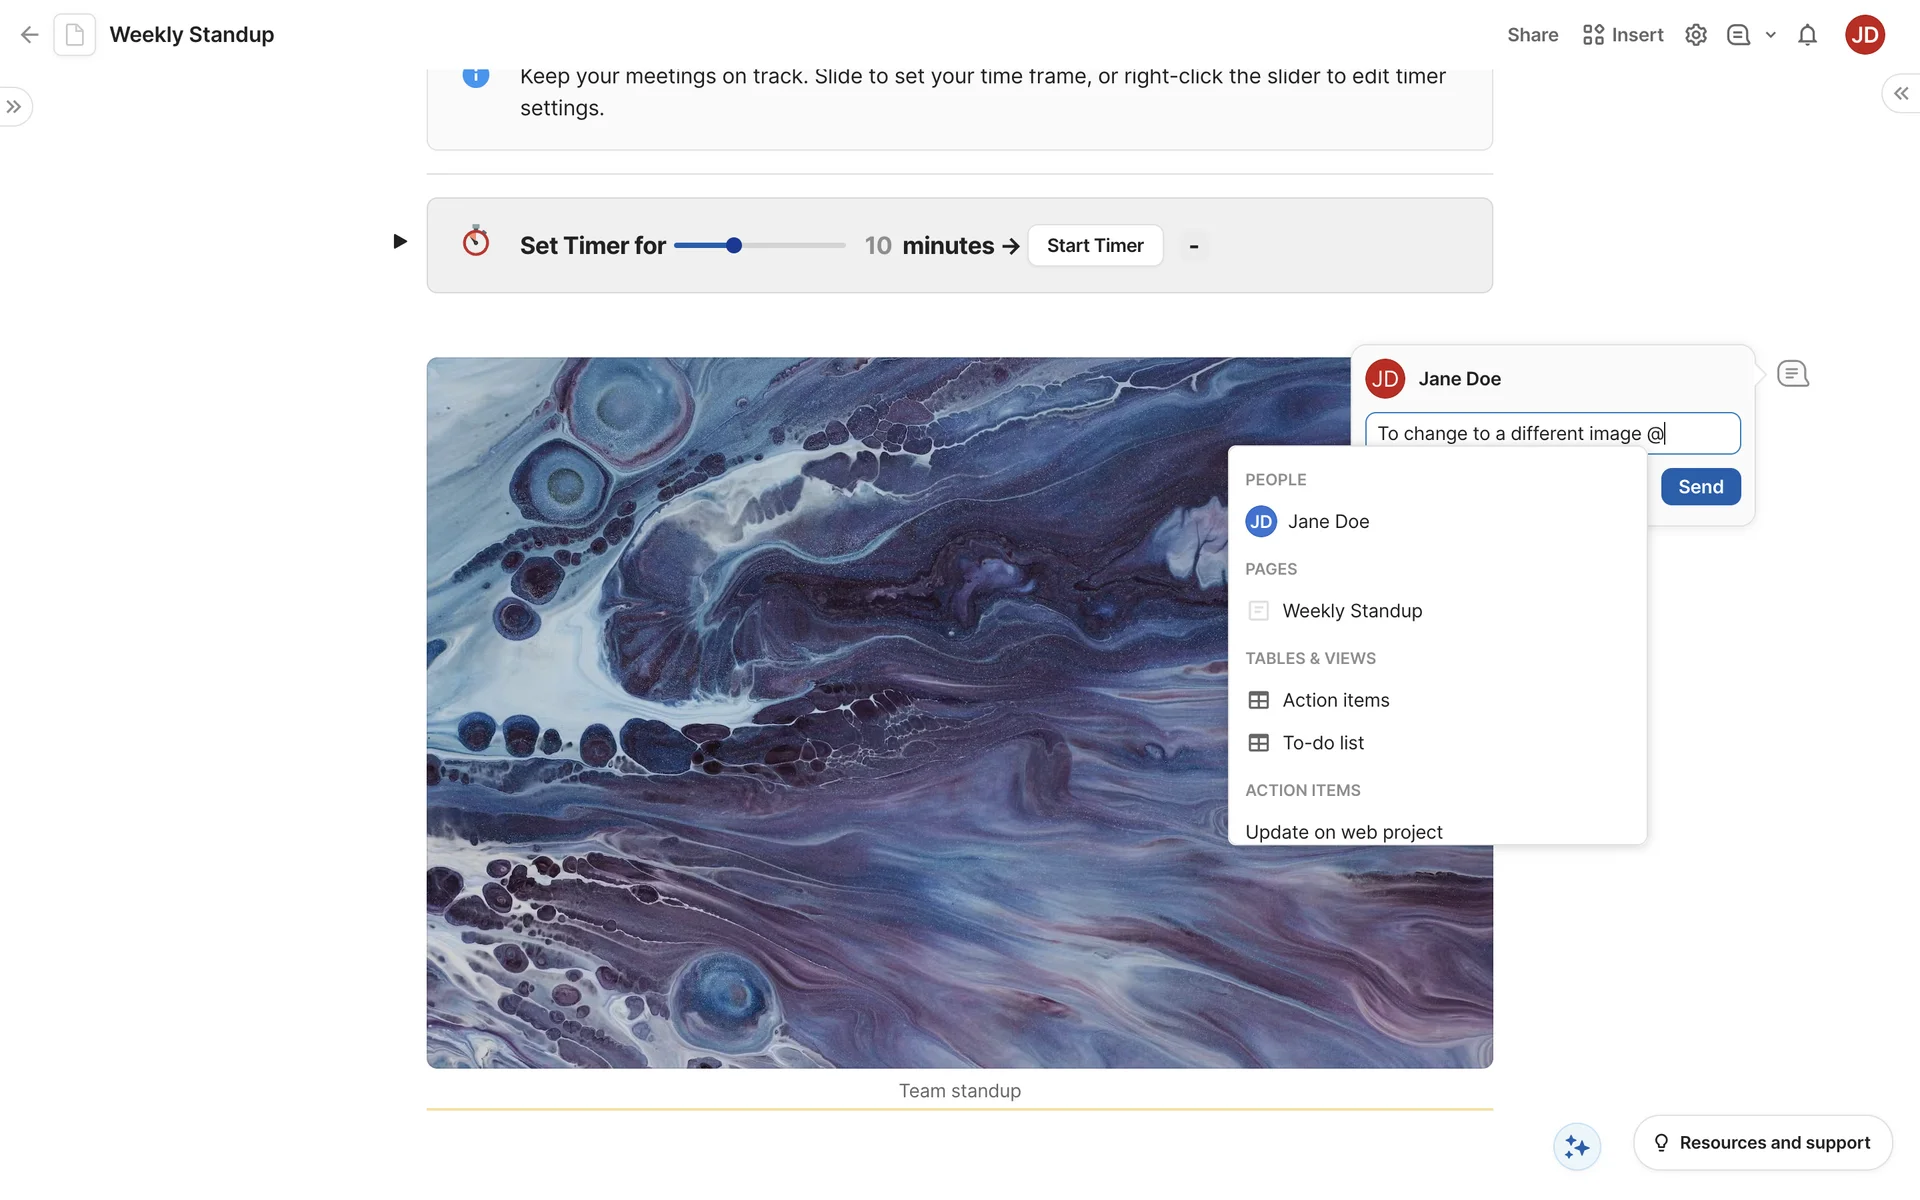Click the red stopwatch timer icon
This screenshot has height=1200, width=1920.
pyautogui.click(x=476, y=242)
